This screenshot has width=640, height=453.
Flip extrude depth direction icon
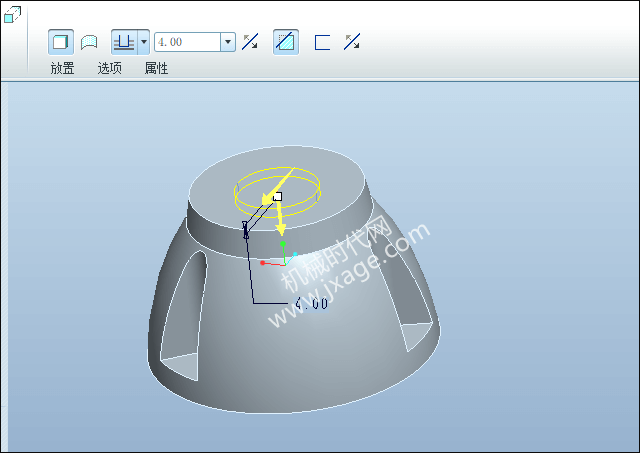click(250, 42)
